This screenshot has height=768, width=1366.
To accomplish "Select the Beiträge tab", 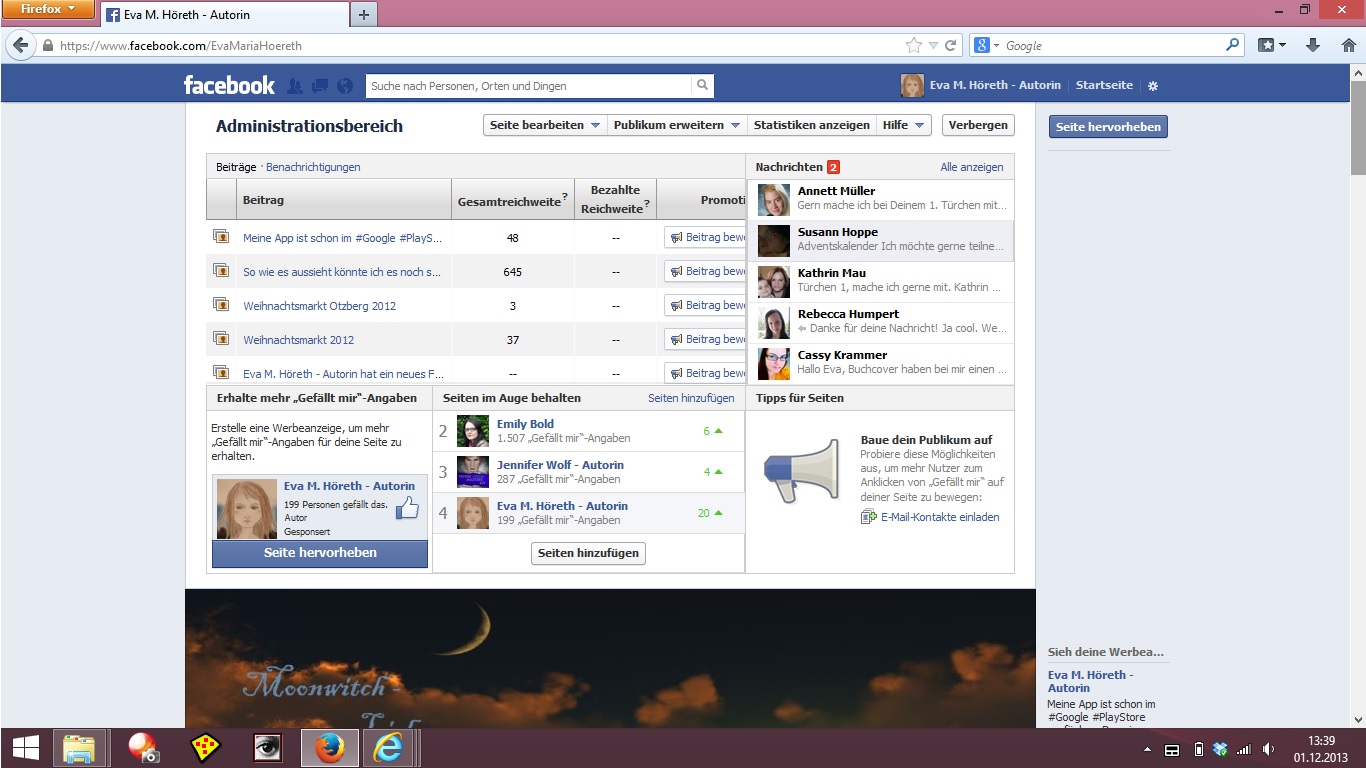I will click(x=236, y=167).
